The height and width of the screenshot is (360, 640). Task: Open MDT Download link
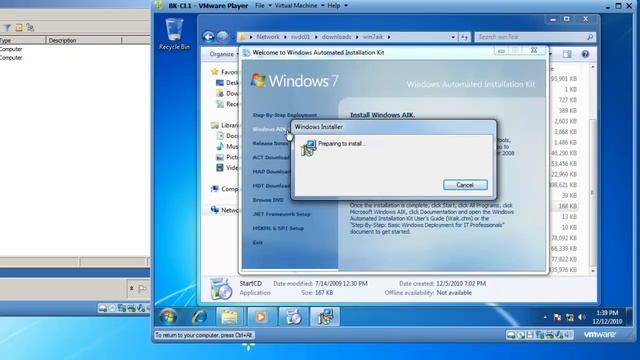[x=271, y=186]
